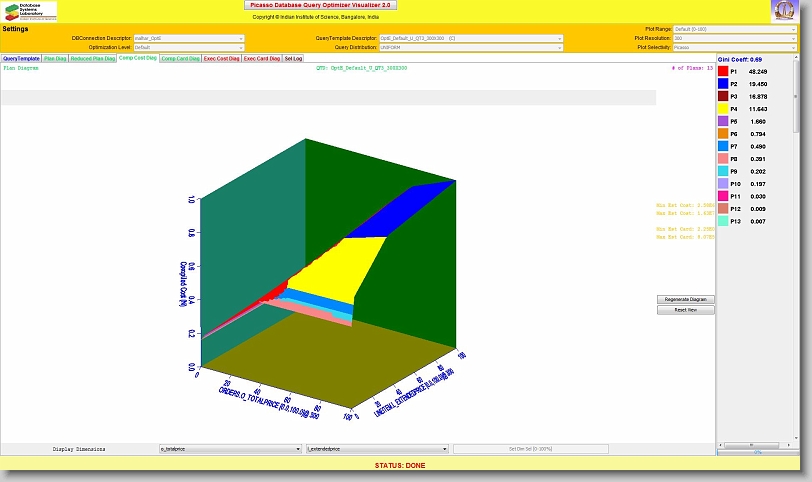The height and width of the screenshot is (482, 812).
Task: Open the Plot Resolution dropdown
Action: click(735, 38)
